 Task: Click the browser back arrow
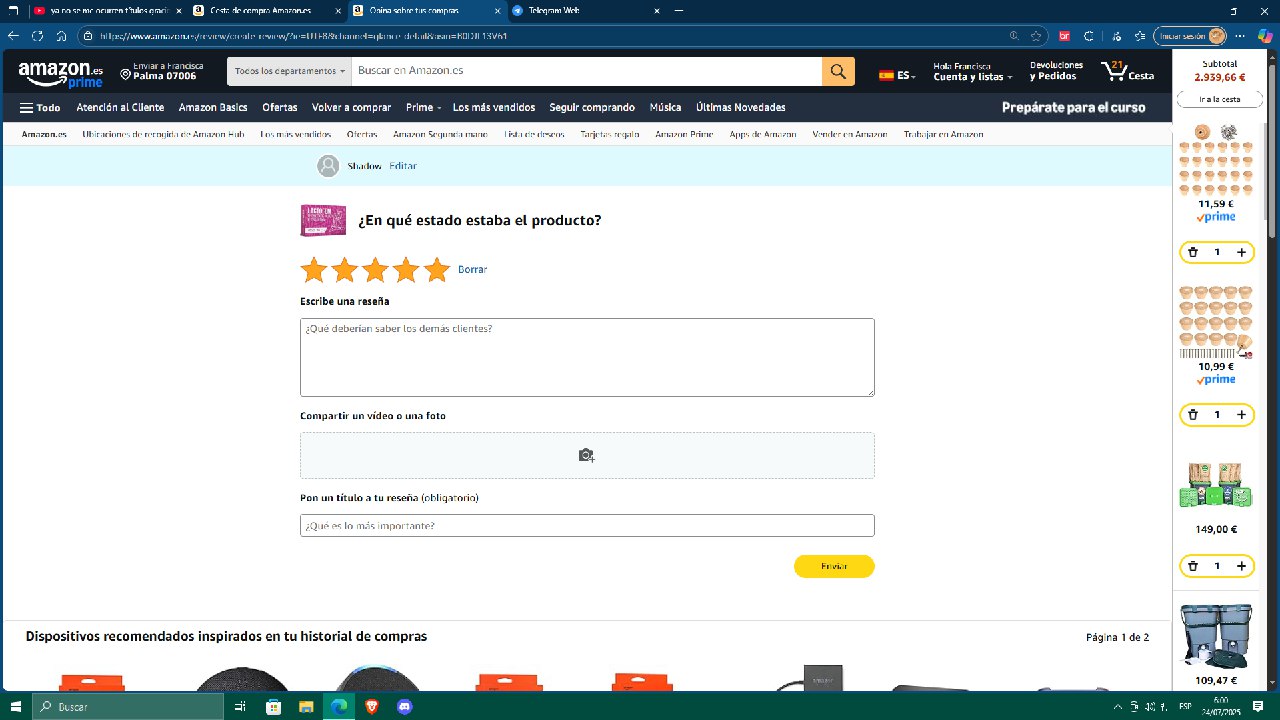point(13,35)
